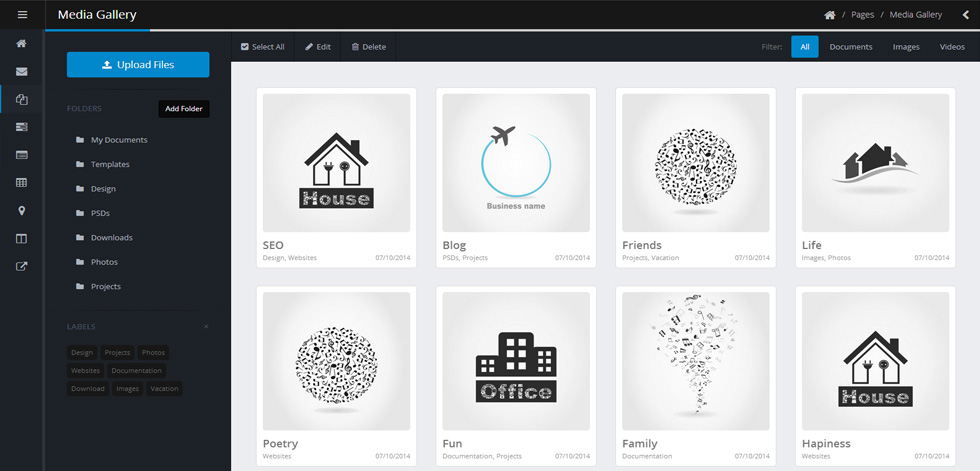
Task: Open the credit card style sidebar icon
Action: tap(22, 155)
